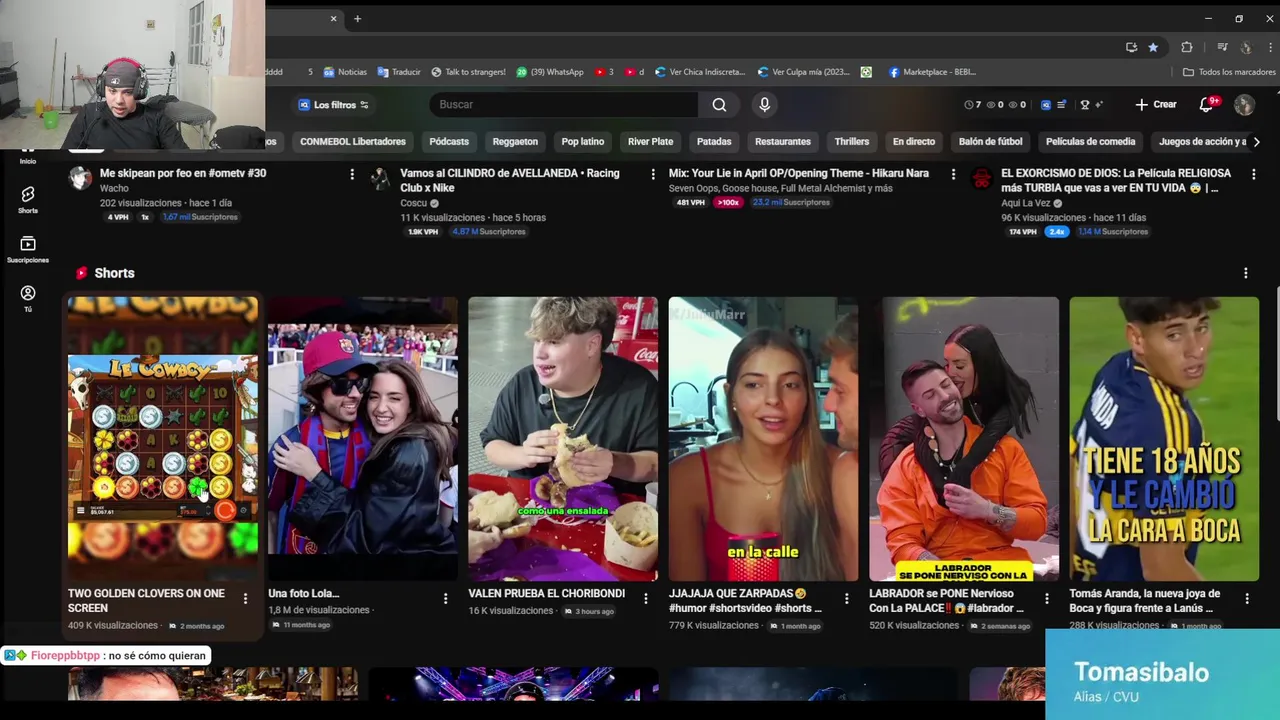Select the CONMEBOL Libertadores chip
The image size is (1280, 720).
coord(353,142)
